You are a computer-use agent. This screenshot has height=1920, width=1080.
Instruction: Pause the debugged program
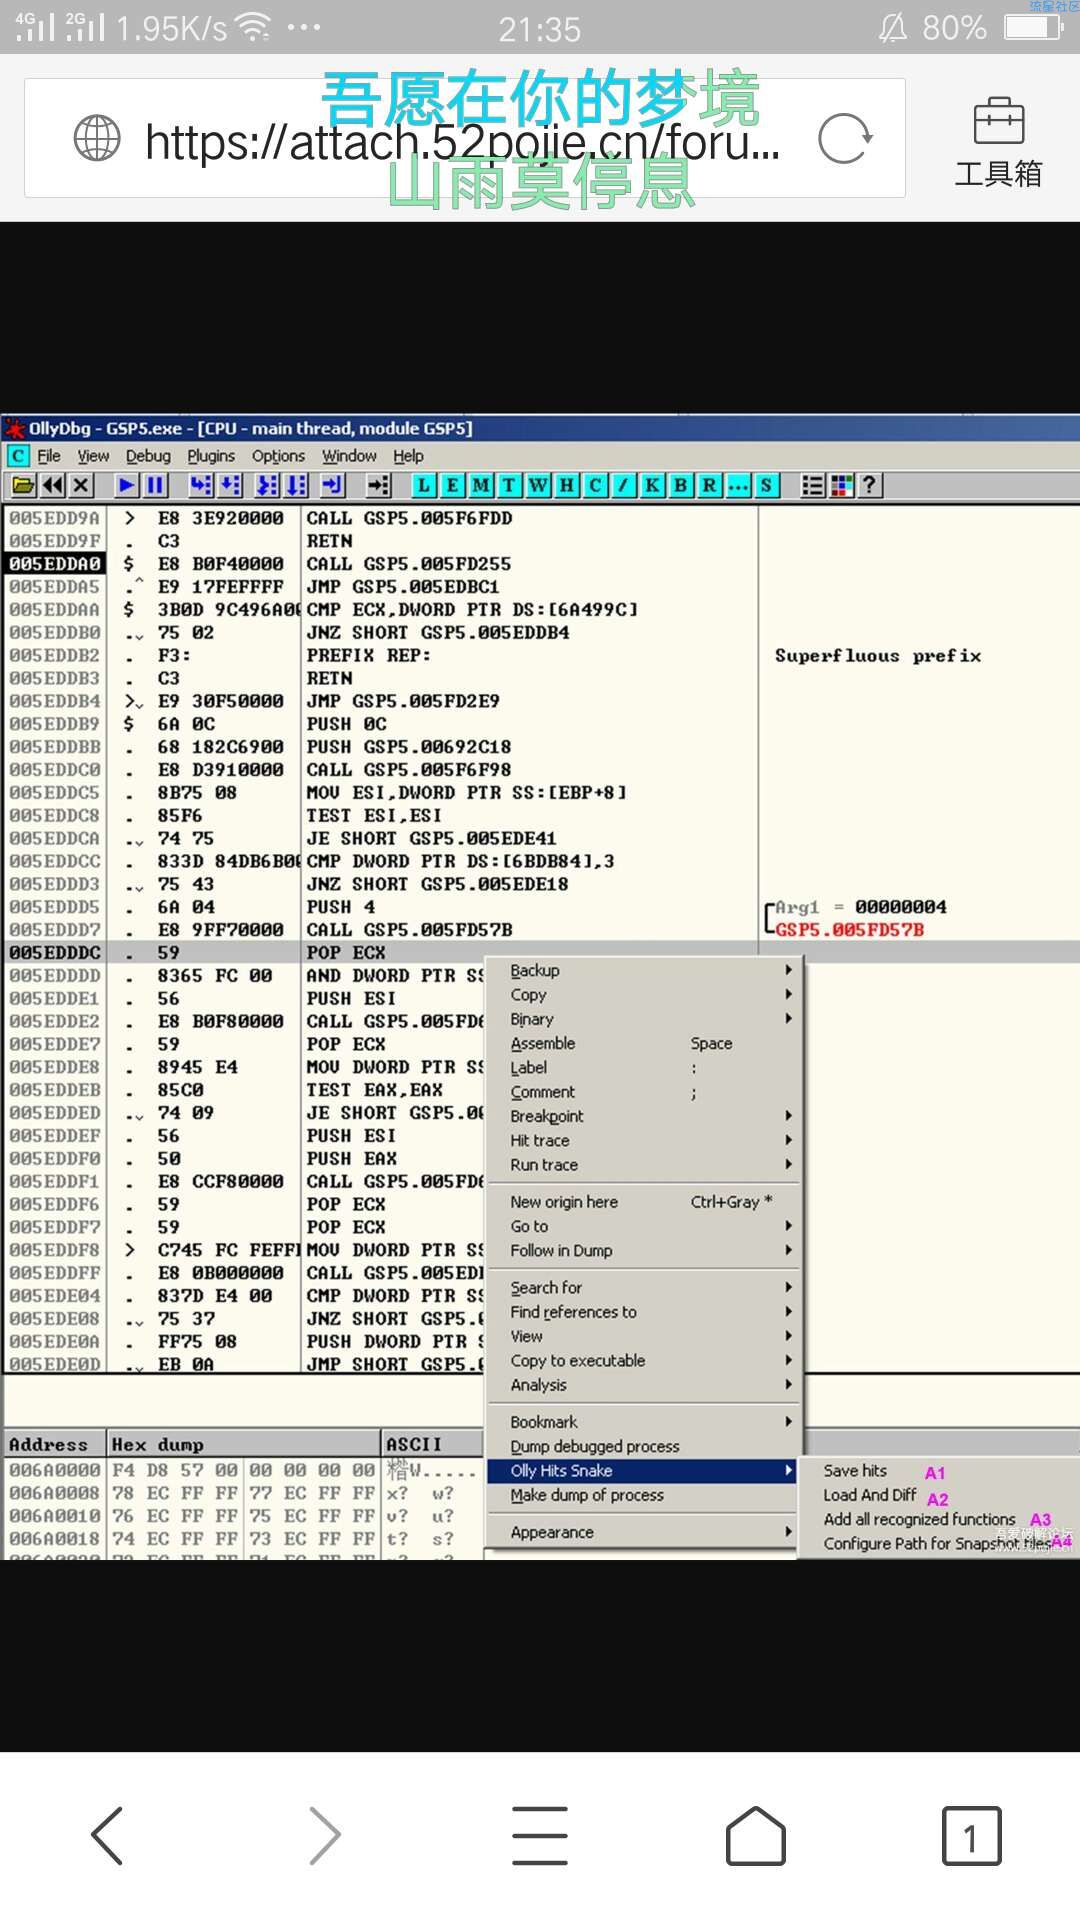point(155,486)
